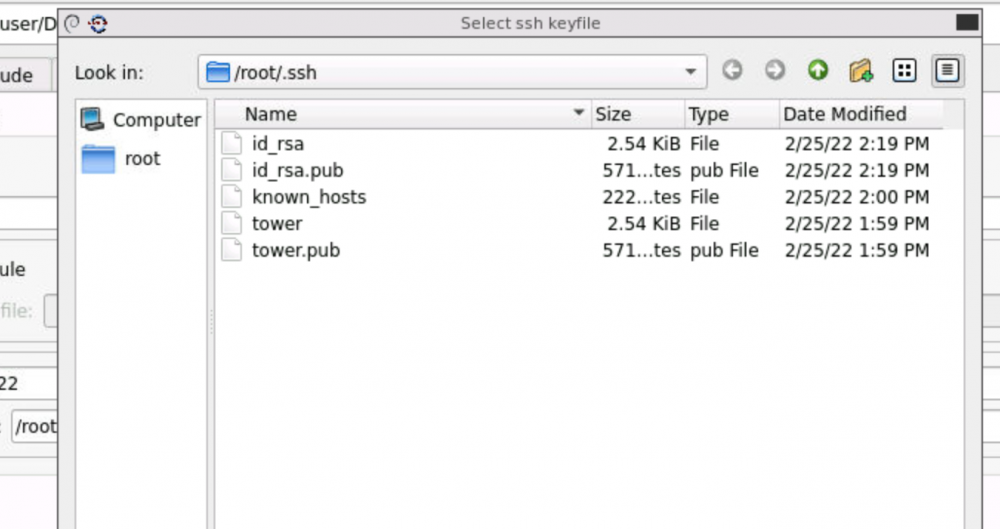Sort files by the Size column header
This screenshot has height=529, width=1000.
638,114
